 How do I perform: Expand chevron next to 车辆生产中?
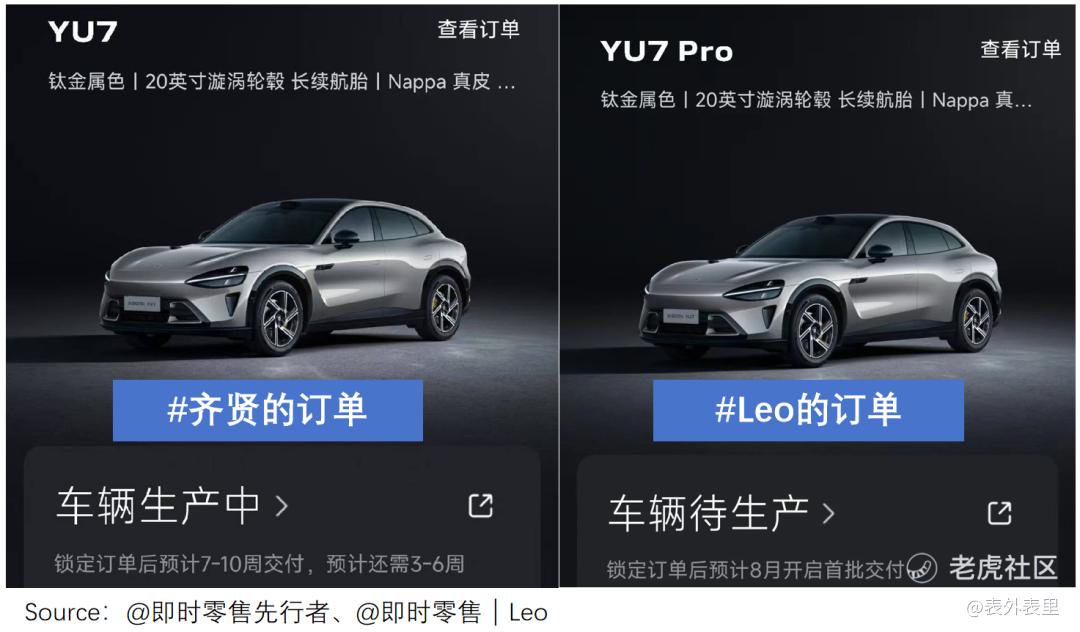pos(281,507)
